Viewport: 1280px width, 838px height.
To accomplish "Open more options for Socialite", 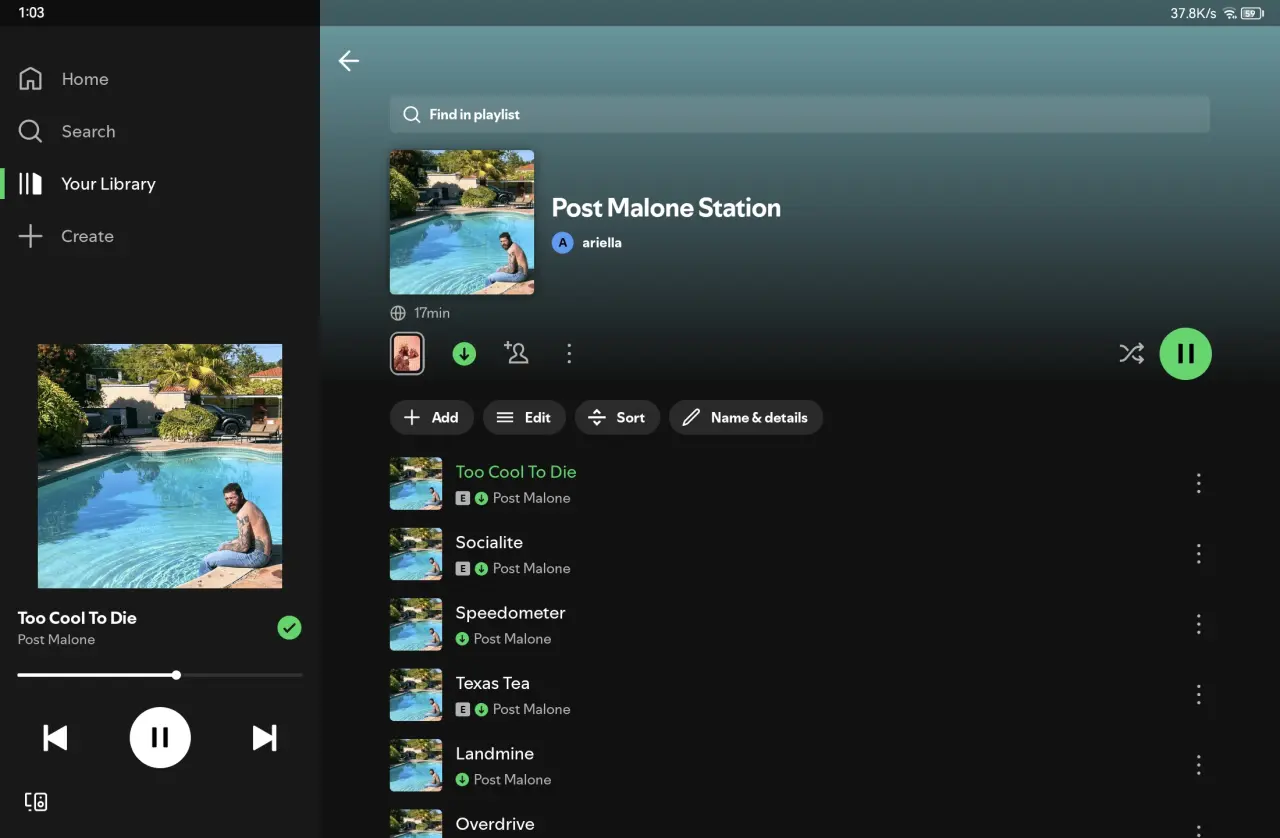I will [x=1198, y=554].
